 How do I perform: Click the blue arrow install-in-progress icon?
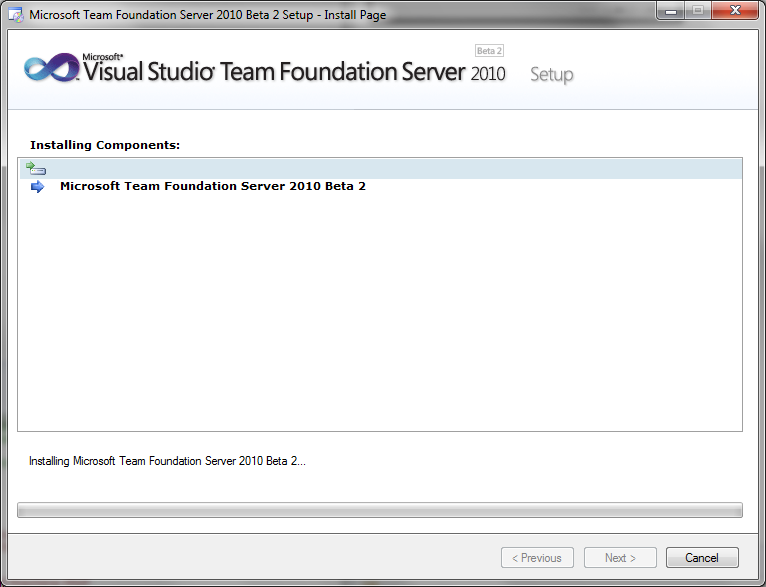[x=37, y=187]
